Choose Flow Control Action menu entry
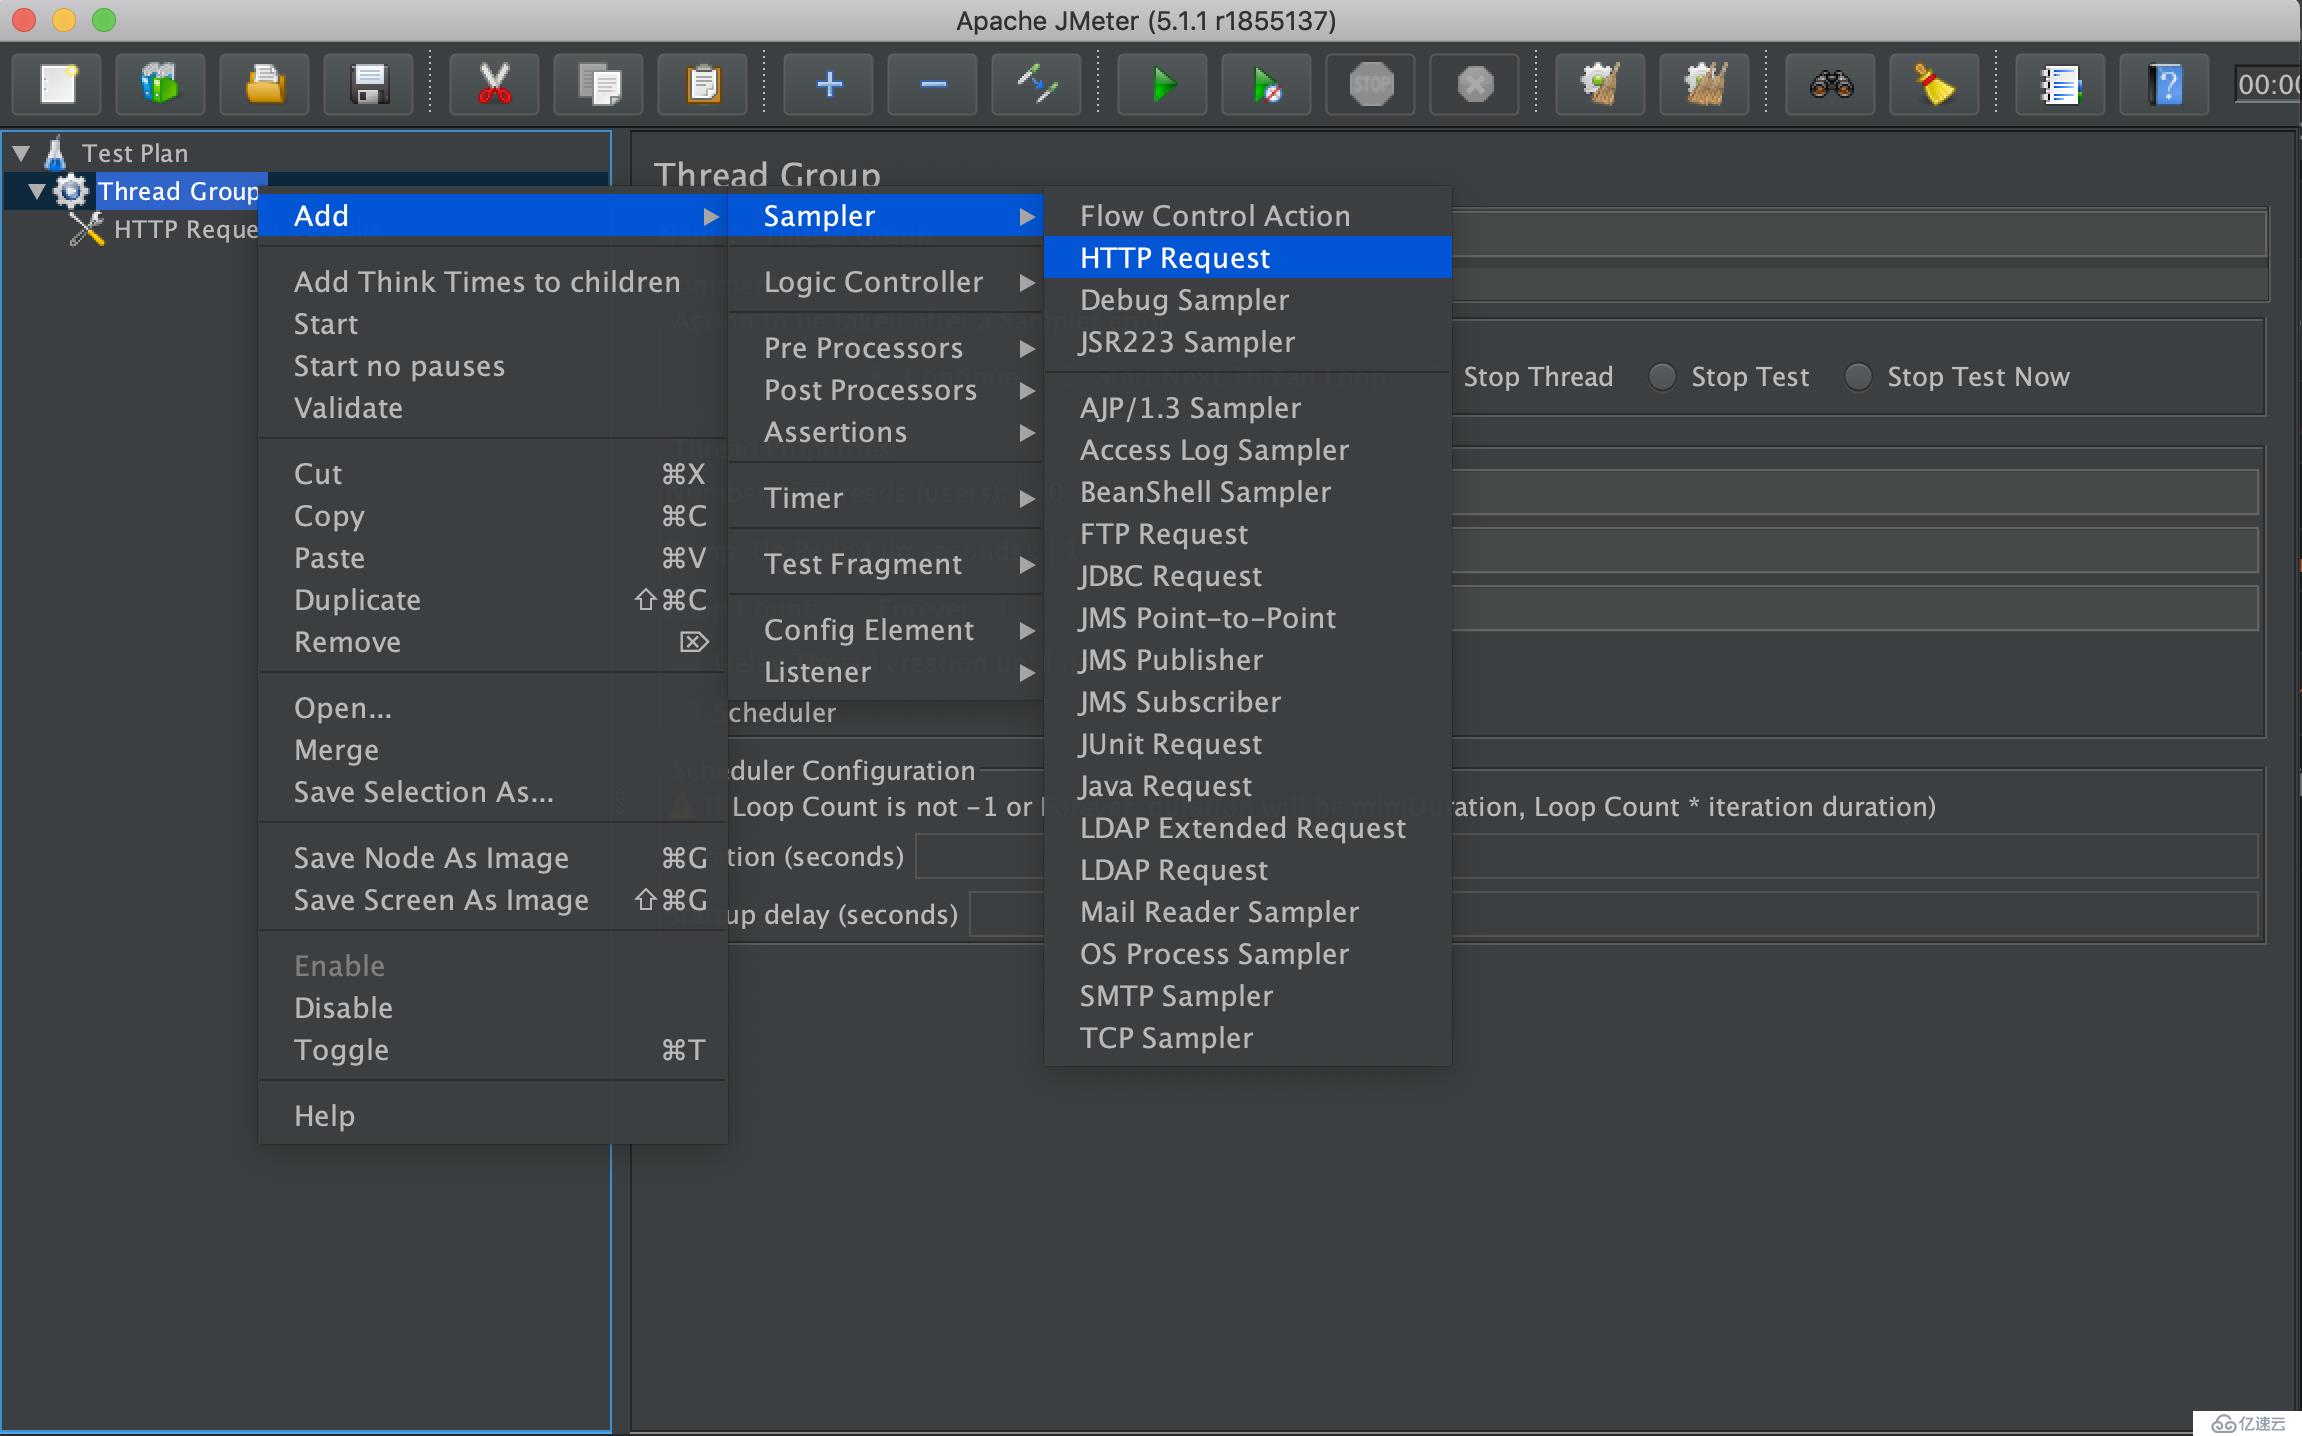The image size is (2302, 1436). click(1247, 216)
